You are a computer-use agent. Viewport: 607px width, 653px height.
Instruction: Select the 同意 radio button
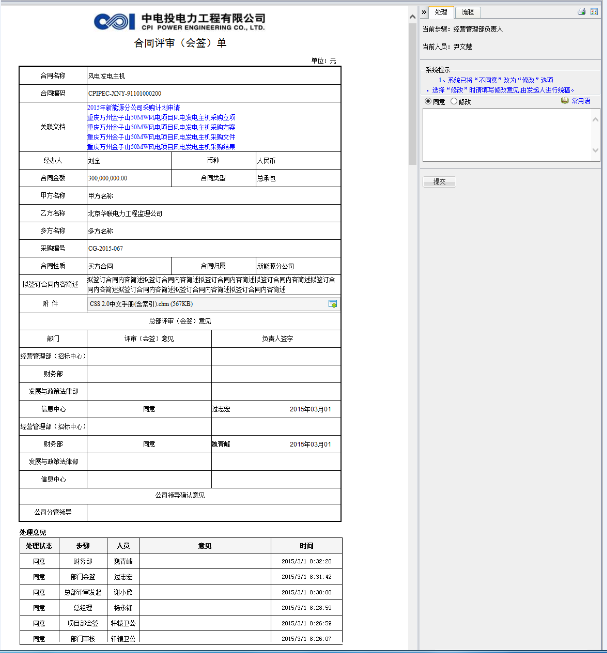coord(428,101)
